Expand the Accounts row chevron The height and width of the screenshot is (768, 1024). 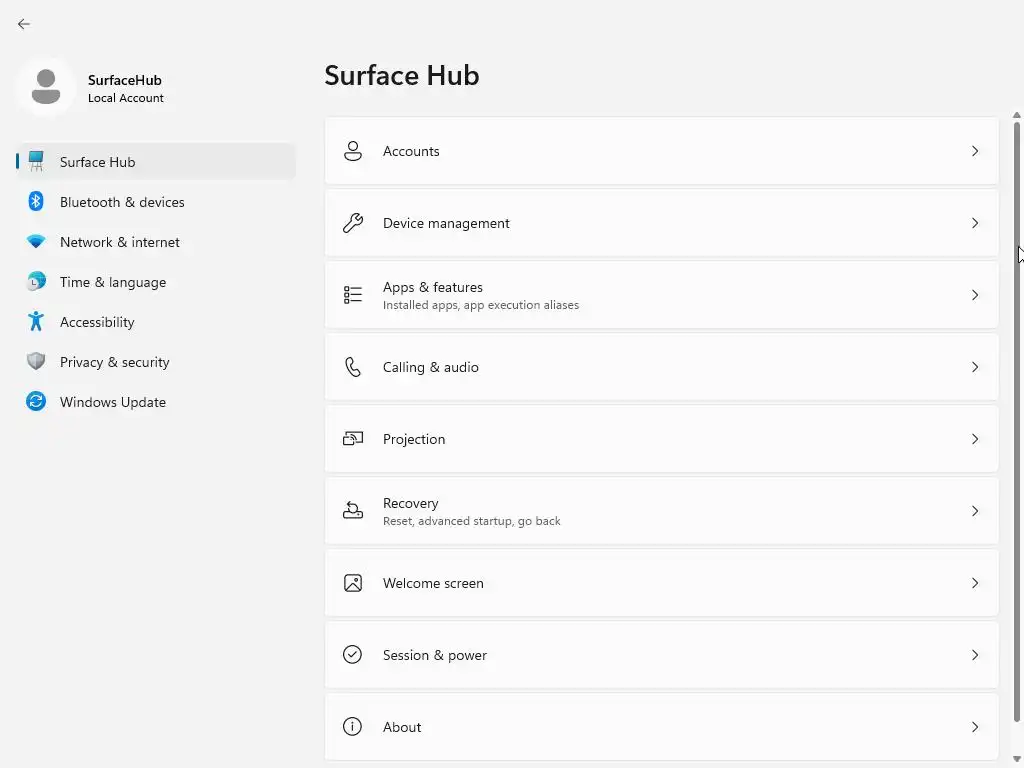click(x=975, y=151)
